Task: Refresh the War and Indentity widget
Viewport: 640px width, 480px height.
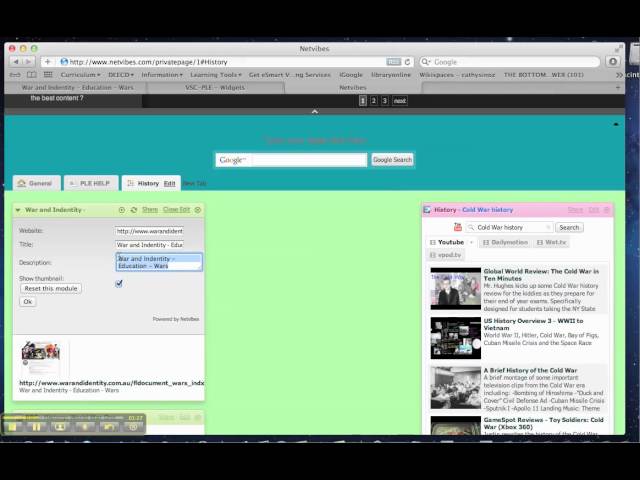Action: [x=134, y=210]
